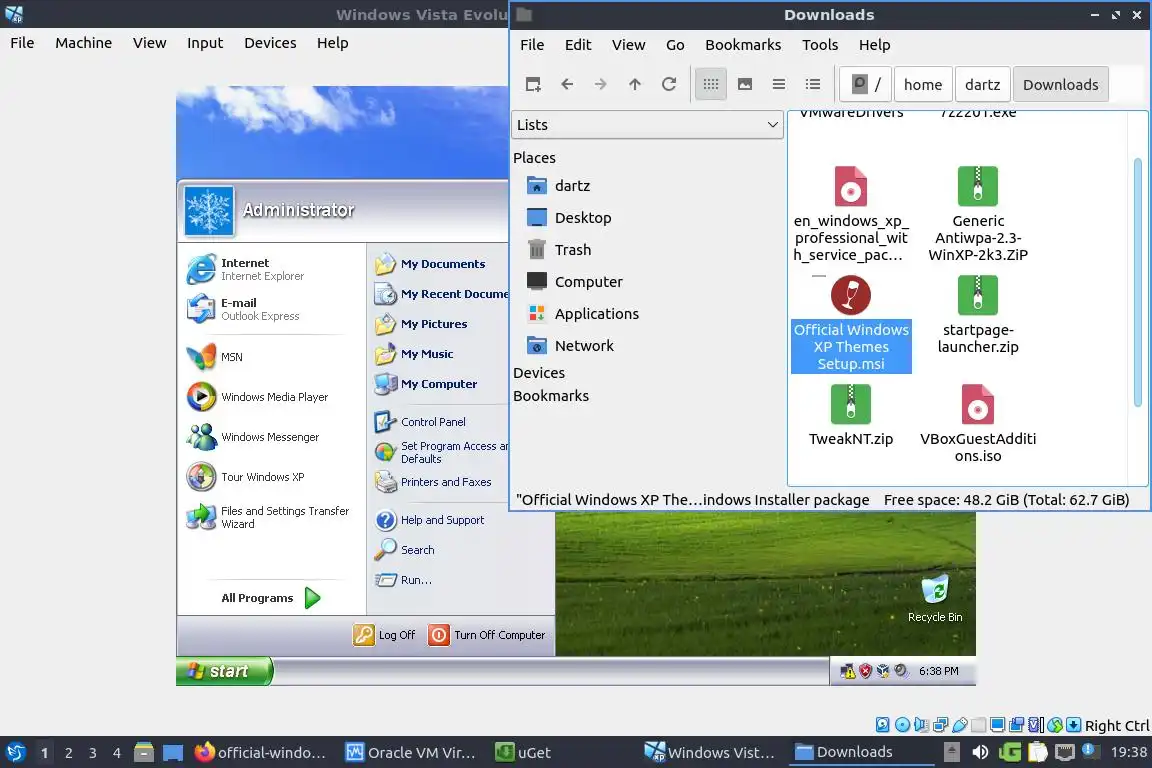The height and width of the screenshot is (768, 1152).
Task: Select TweakNT.zip file
Action: pyautogui.click(x=851, y=415)
